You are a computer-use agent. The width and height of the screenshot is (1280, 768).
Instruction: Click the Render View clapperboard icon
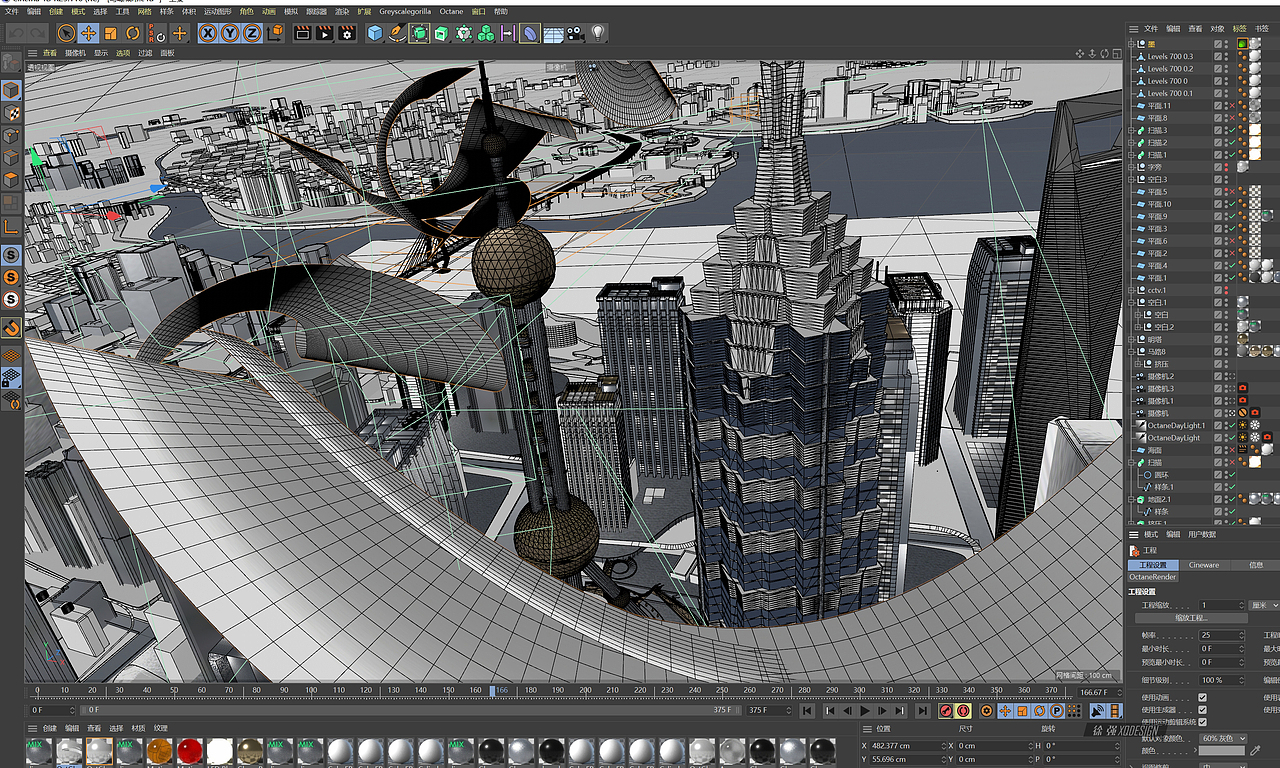[x=303, y=33]
